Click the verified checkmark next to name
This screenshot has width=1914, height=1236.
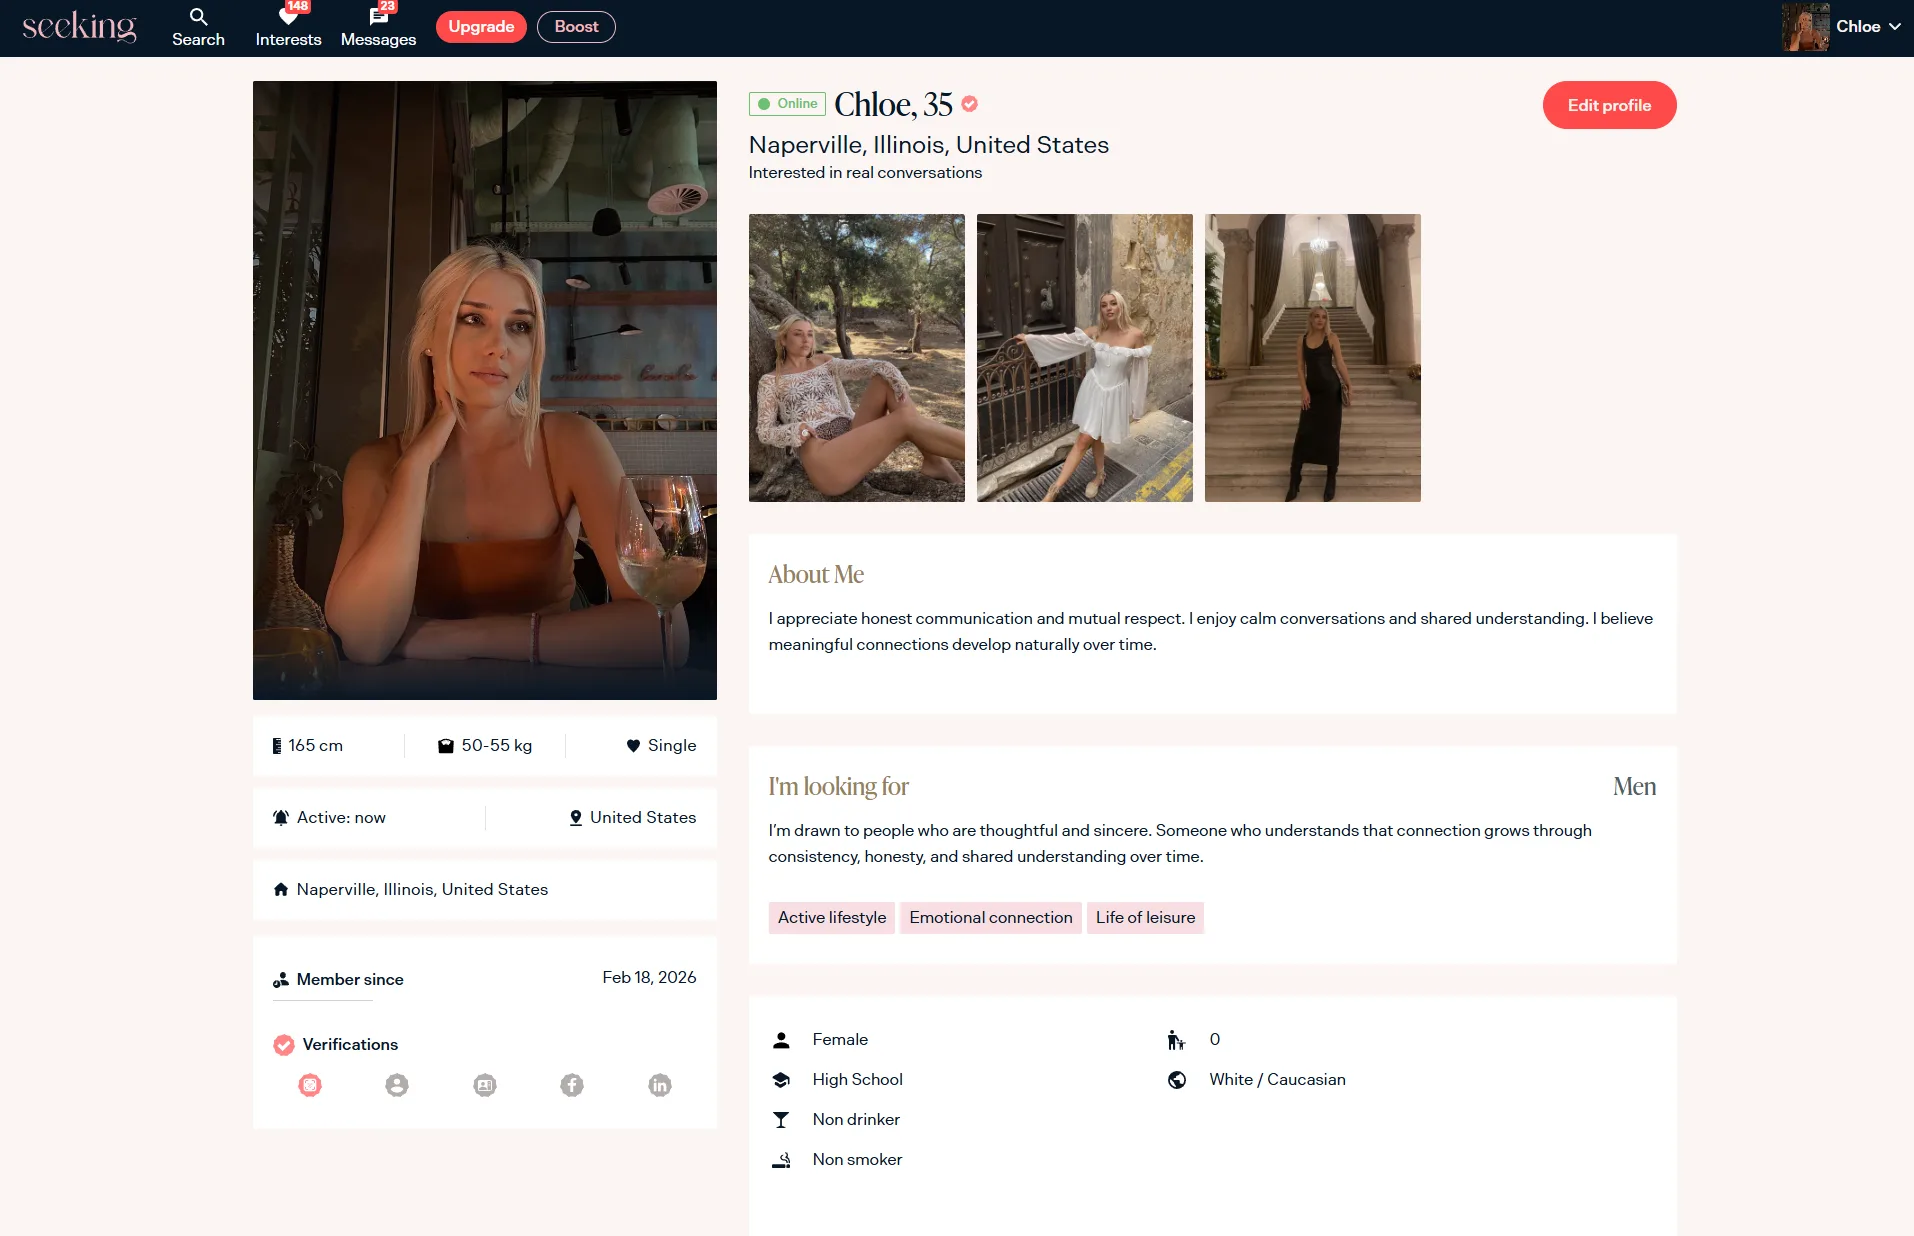[x=969, y=104]
